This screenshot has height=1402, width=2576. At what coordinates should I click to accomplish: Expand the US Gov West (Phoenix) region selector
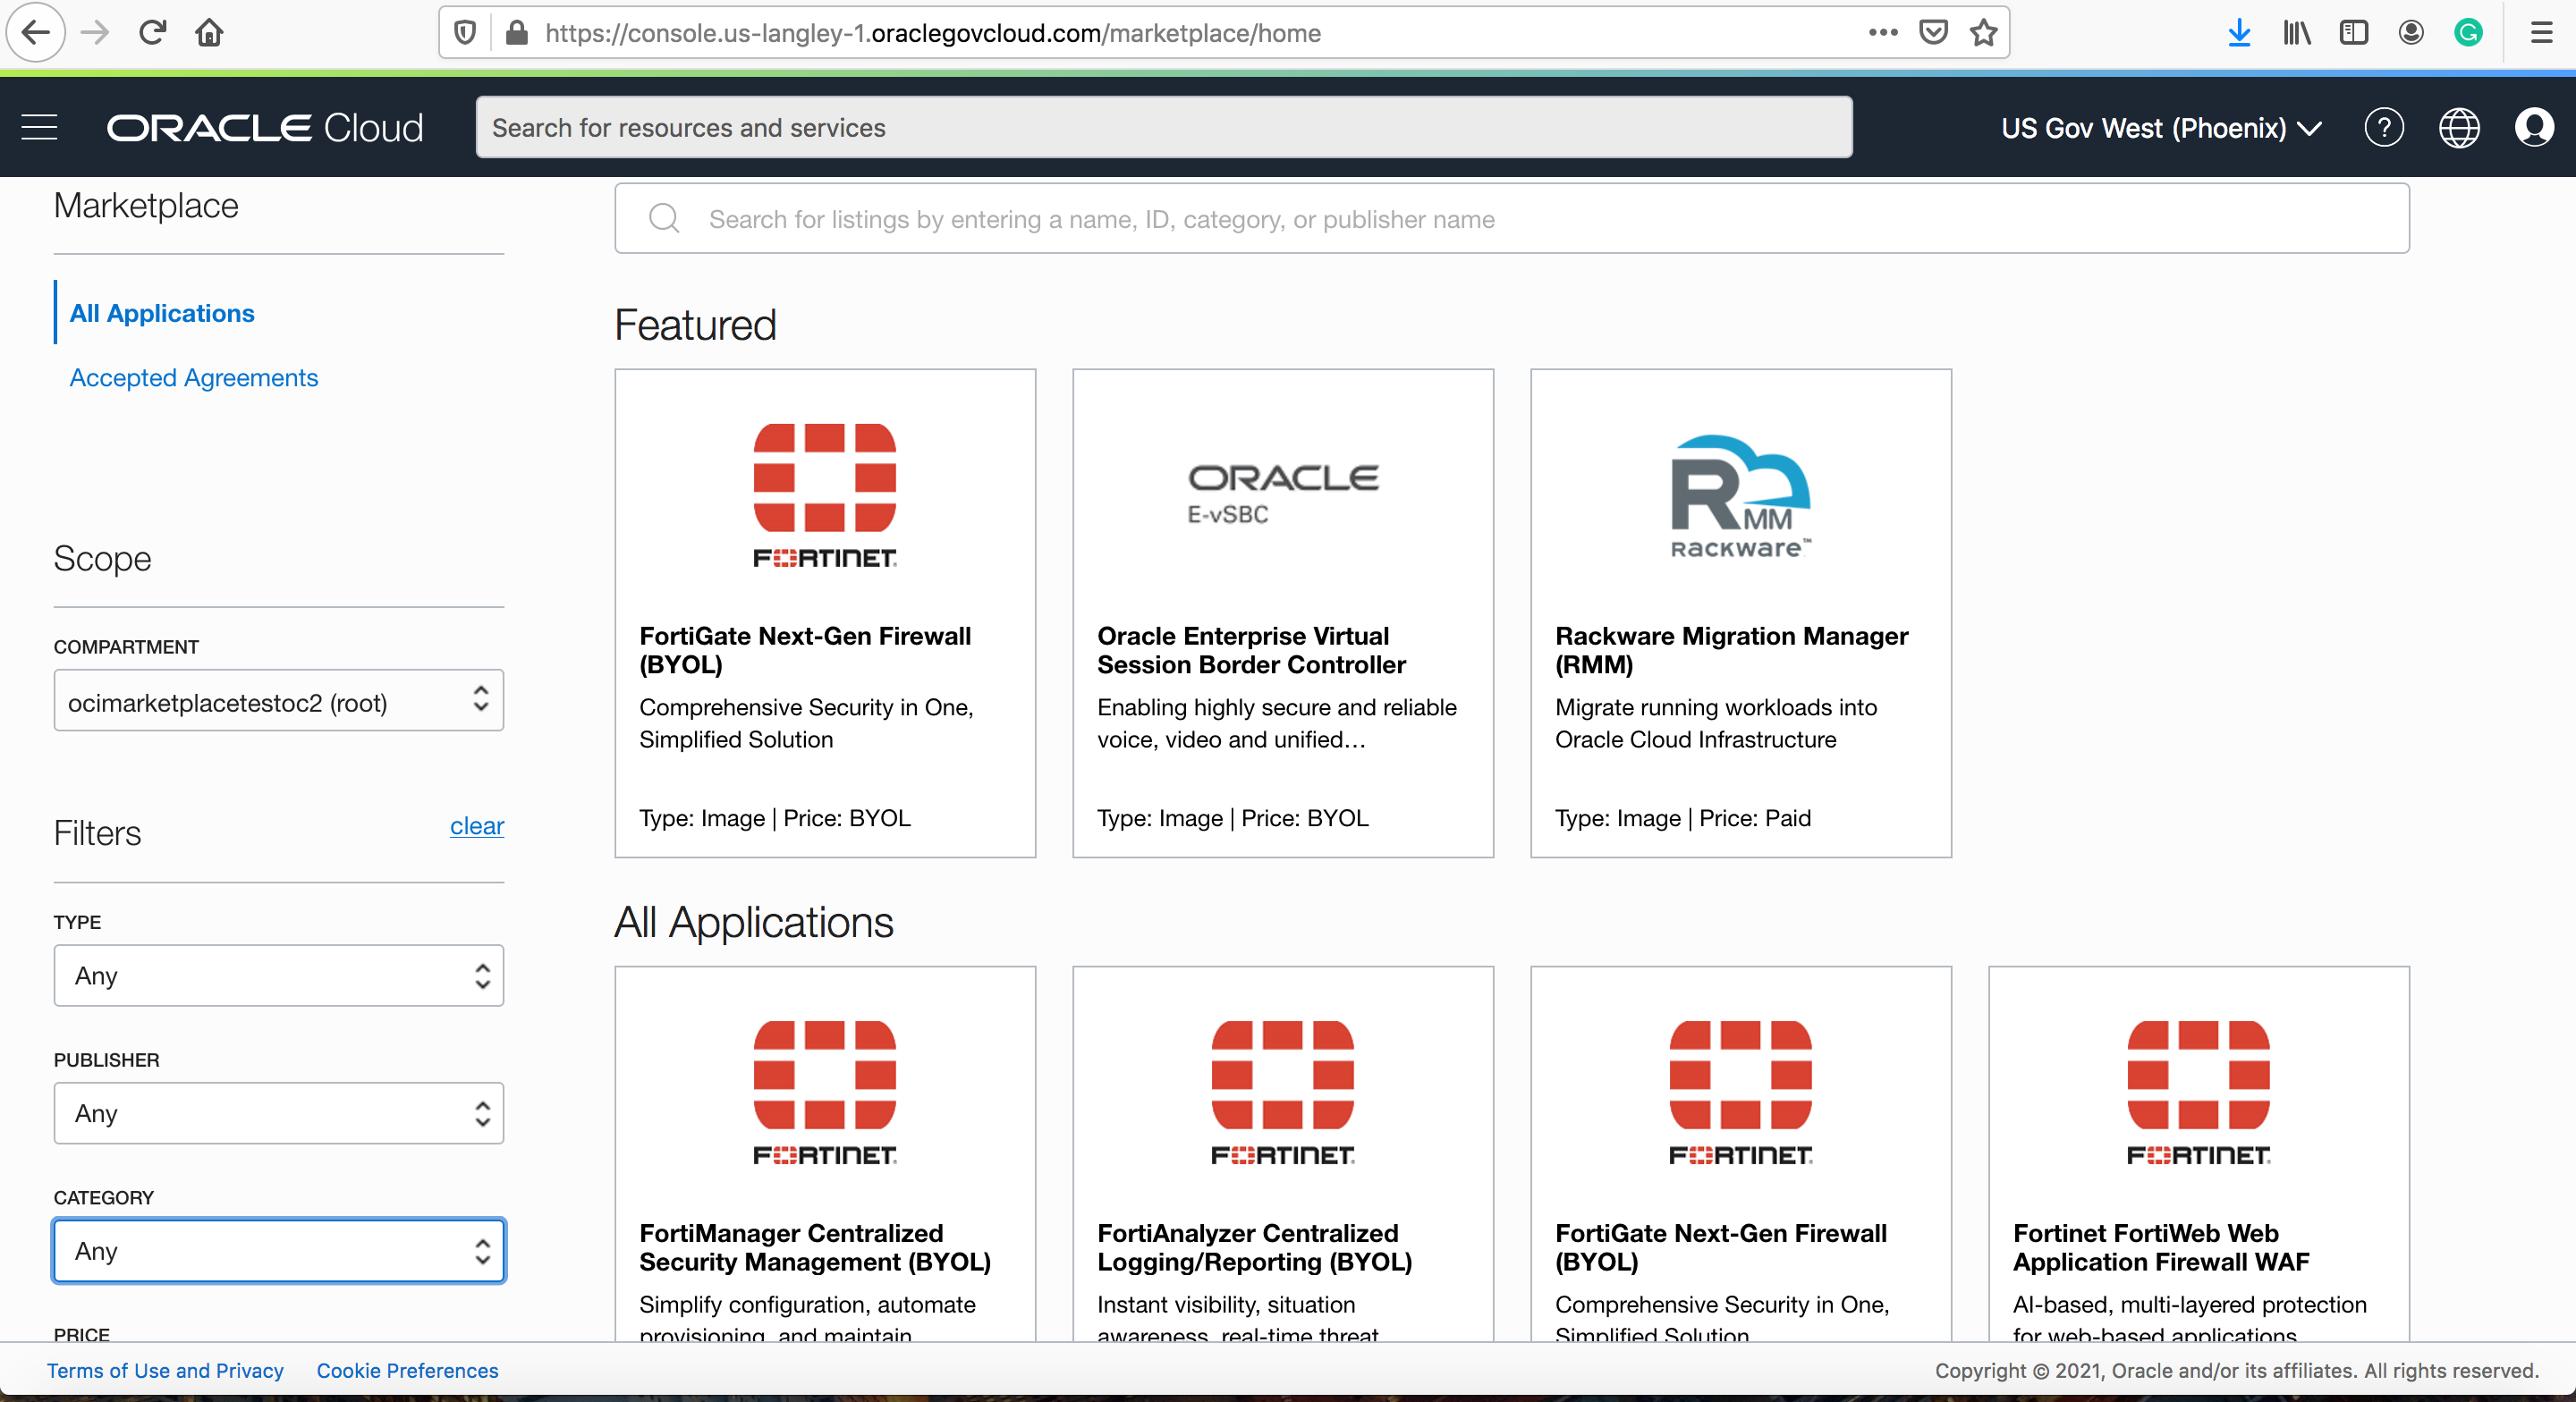tap(2160, 128)
